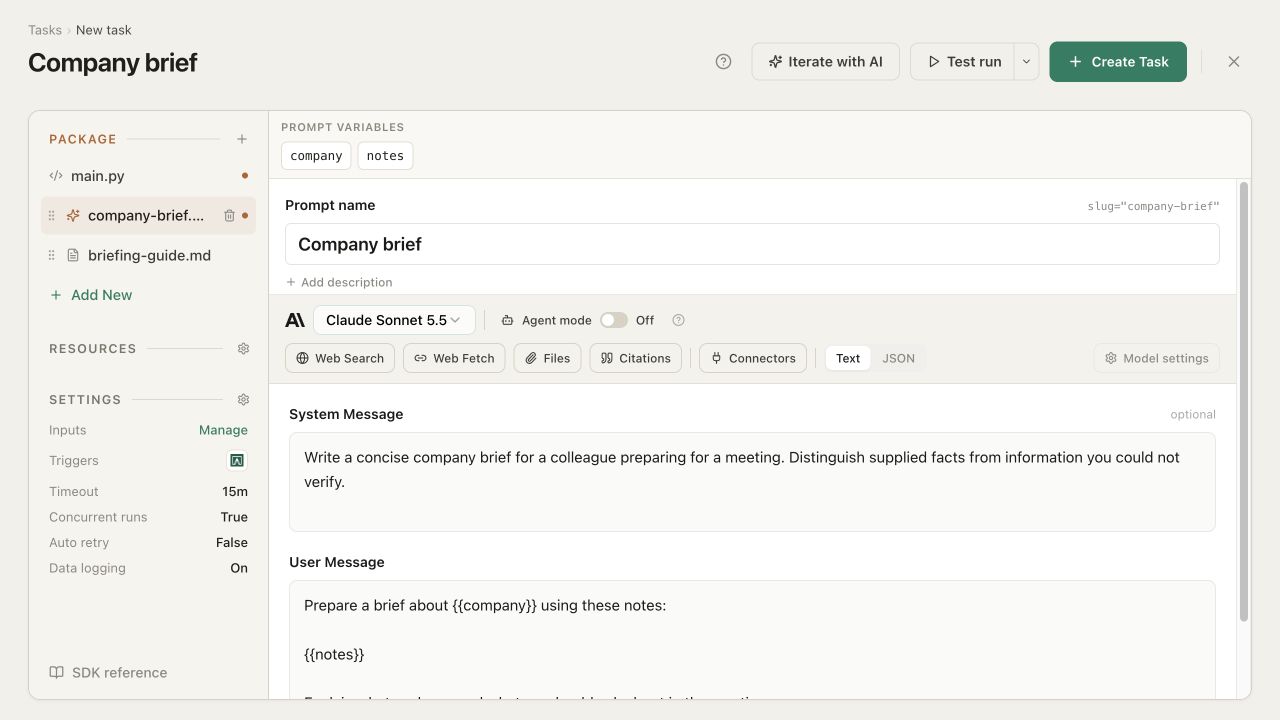Click the notes prompt variable chip
The height and width of the screenshot is (720, 1280).
385,156
